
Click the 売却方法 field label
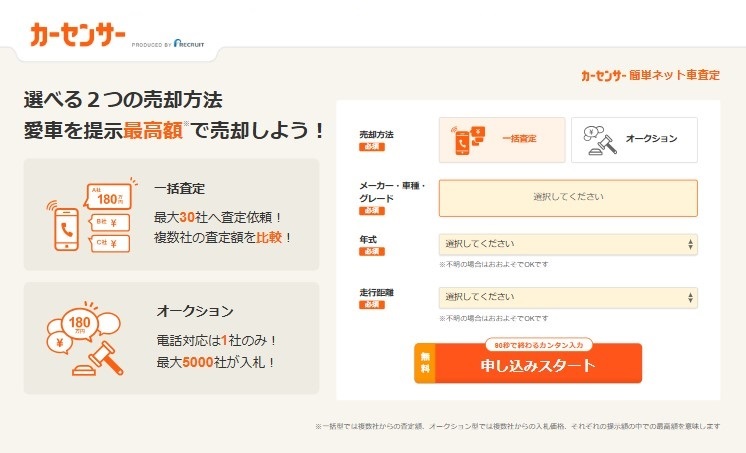pyautogui.click(x=376, y=134)
